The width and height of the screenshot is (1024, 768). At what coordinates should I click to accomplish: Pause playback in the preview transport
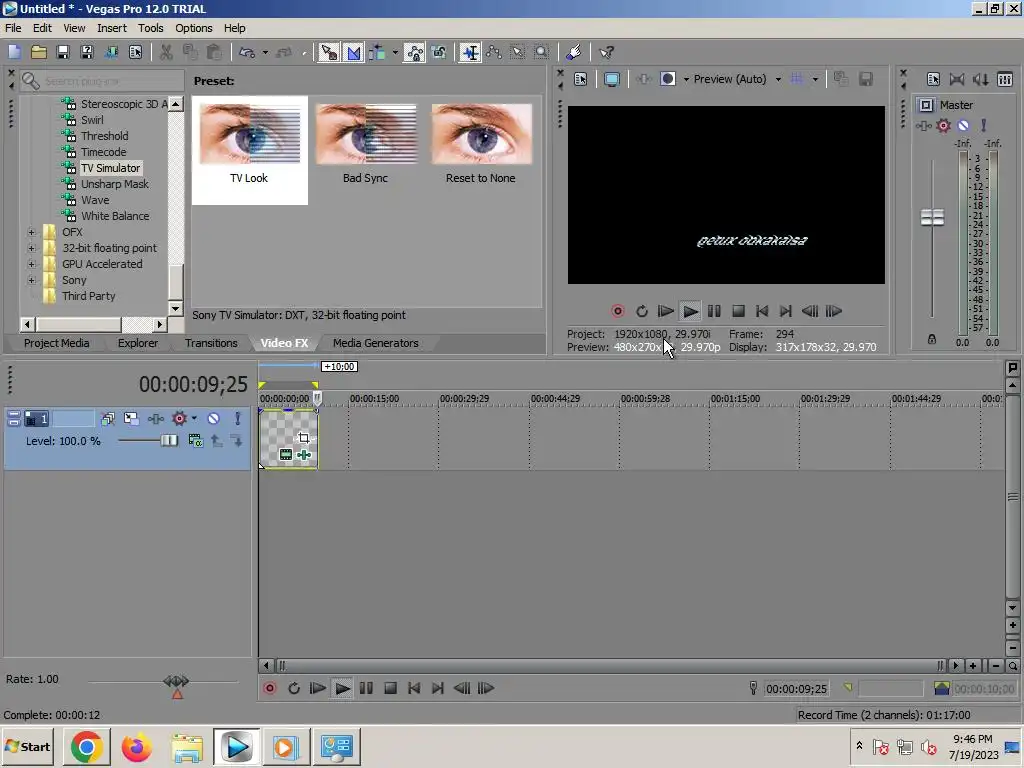coord(714,311)
